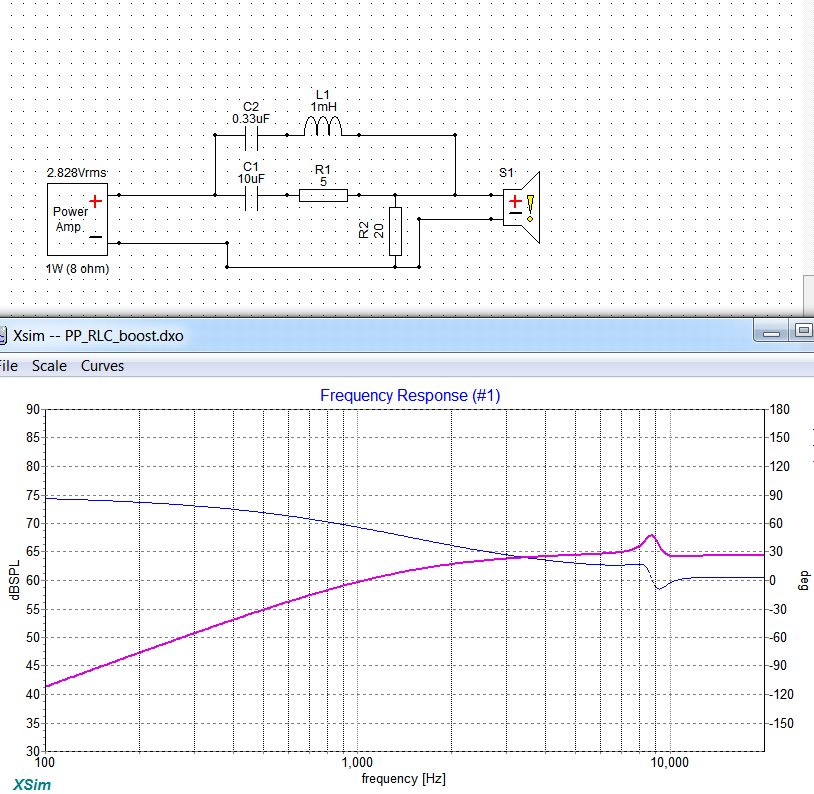Click the Power Amp positive terminal

click(96, 201)
